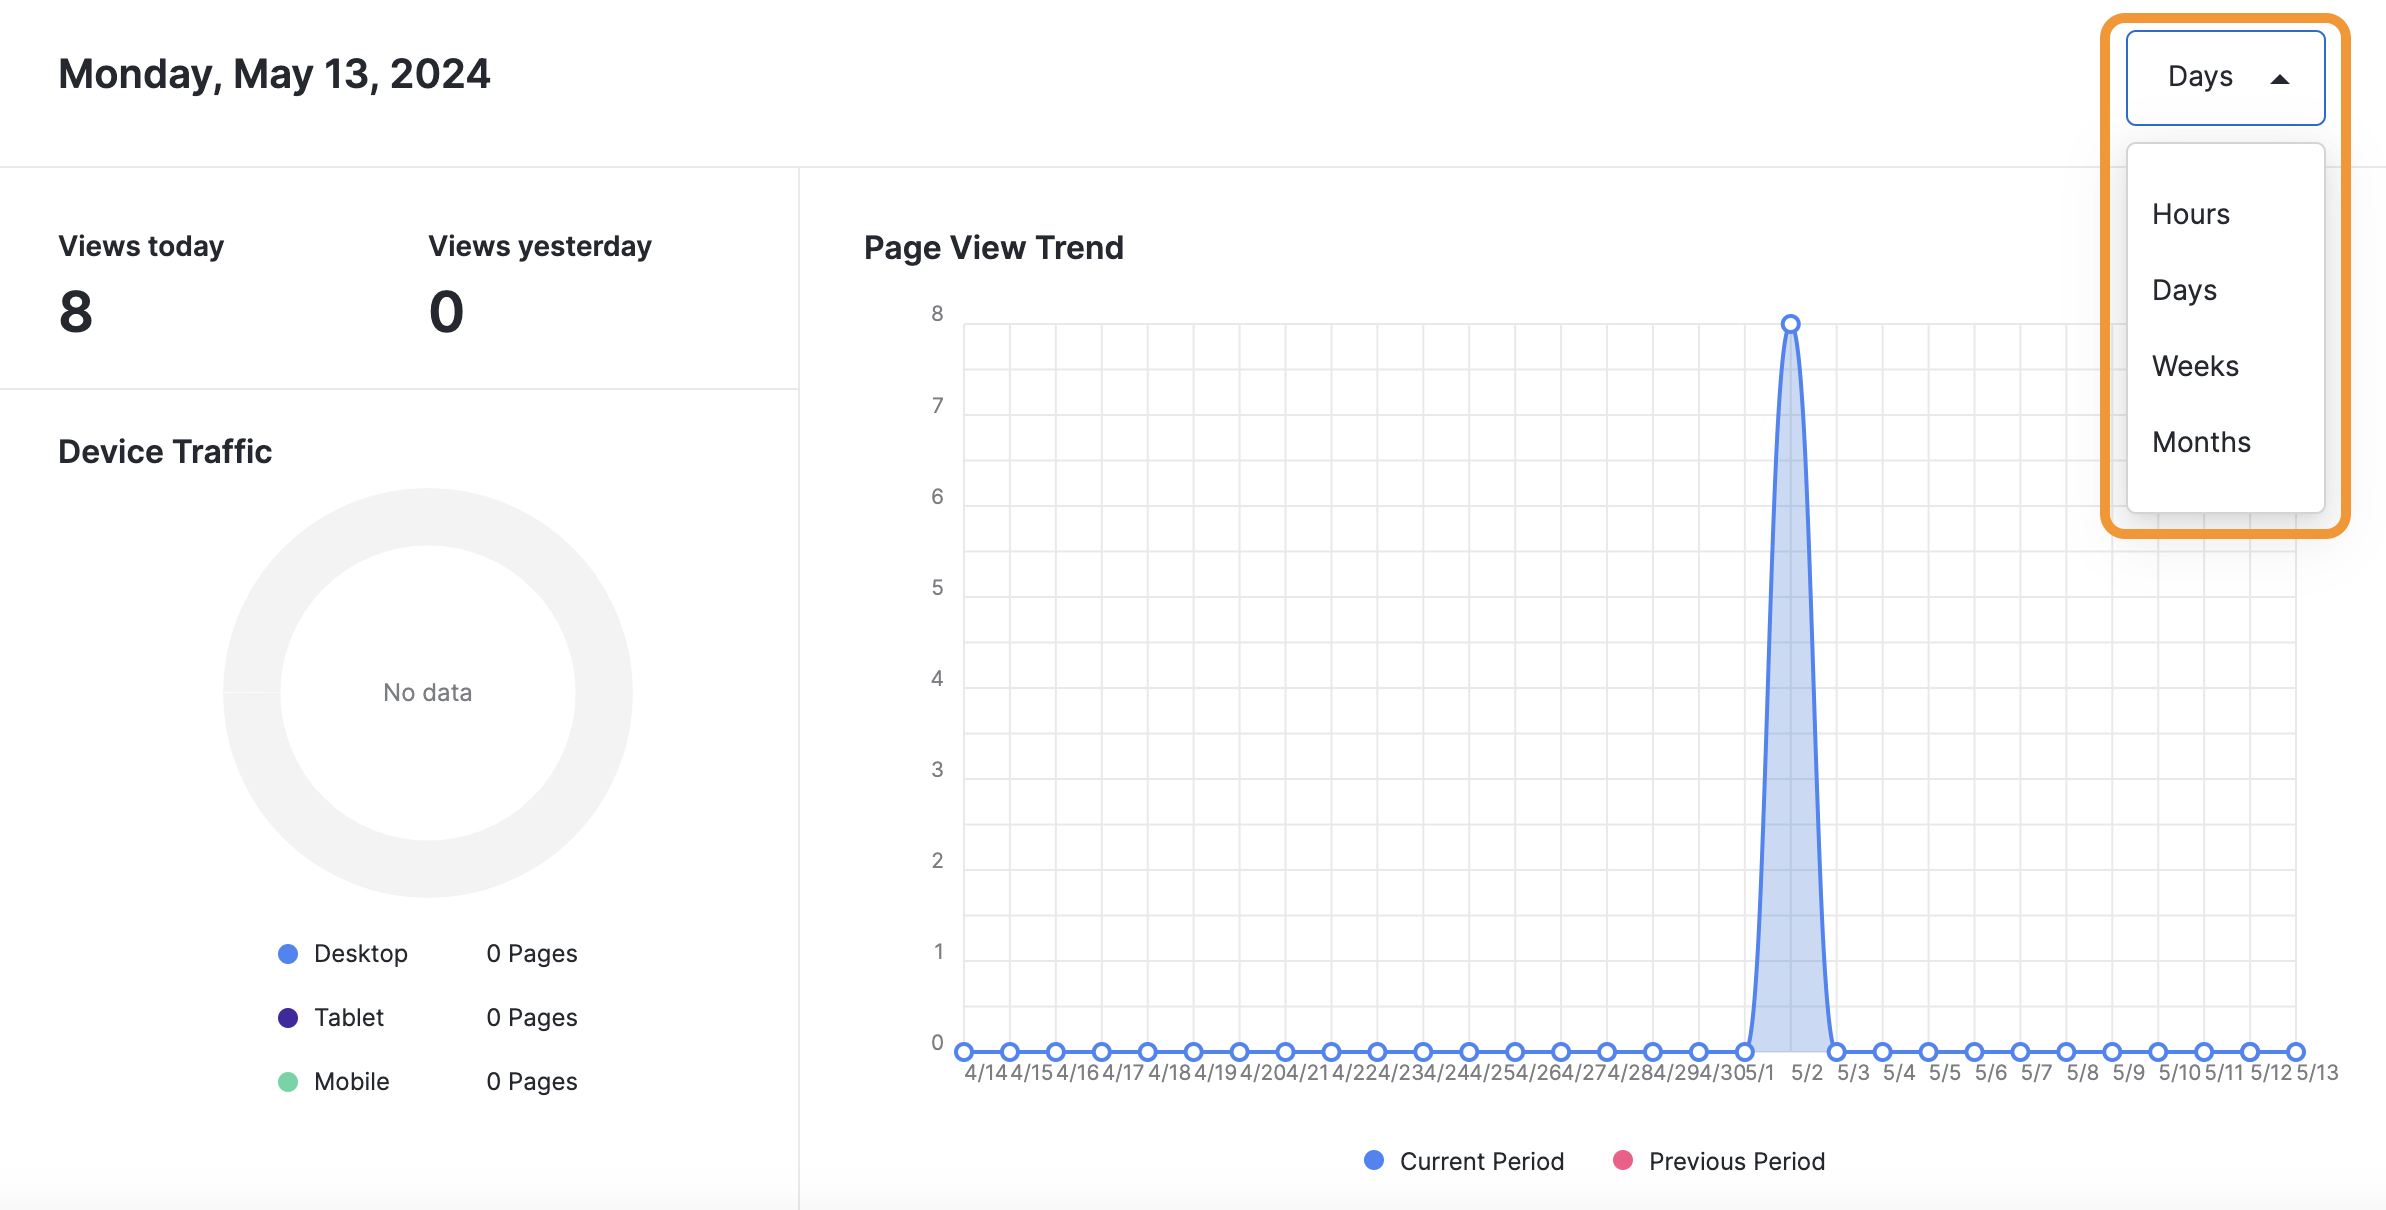Click the Desktop device legend label
Image resolution: width=2386 pixels, height=1210 pixels.
[x=360, y=954]
